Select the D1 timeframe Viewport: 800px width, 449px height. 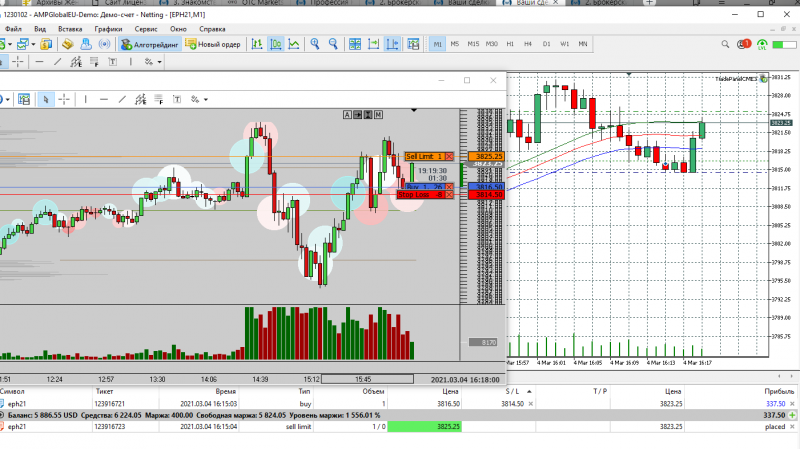(x=546, y=44)
